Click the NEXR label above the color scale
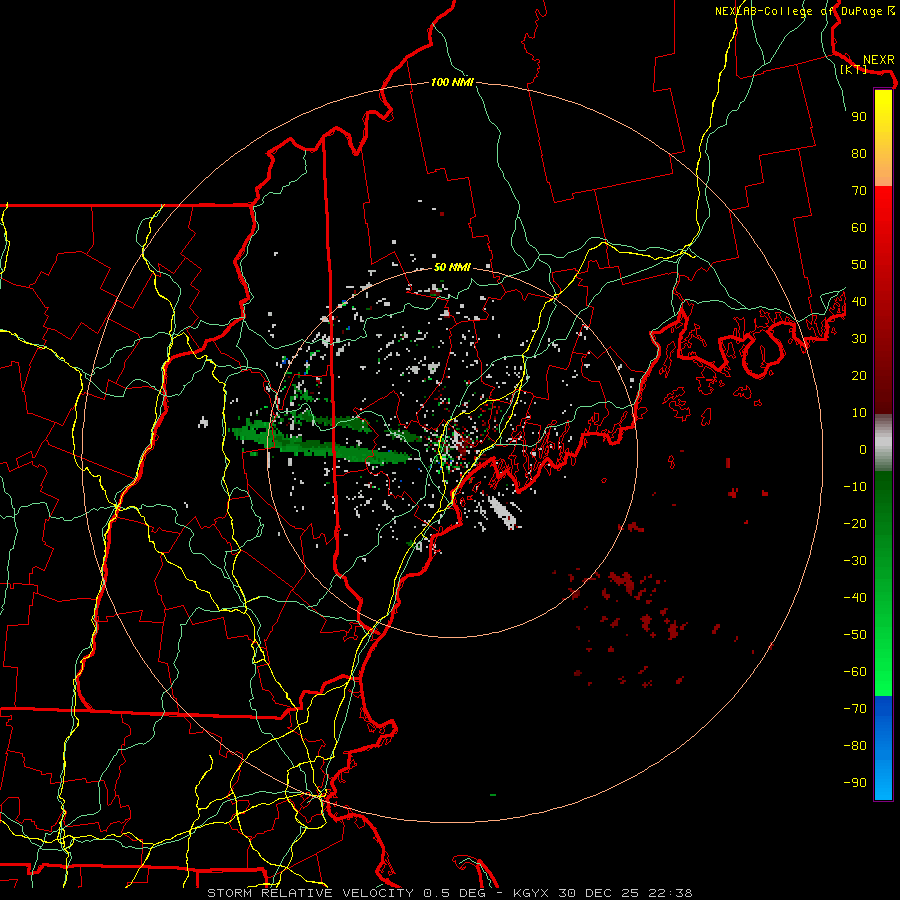The image size is (900, 900). pos(879,60)
